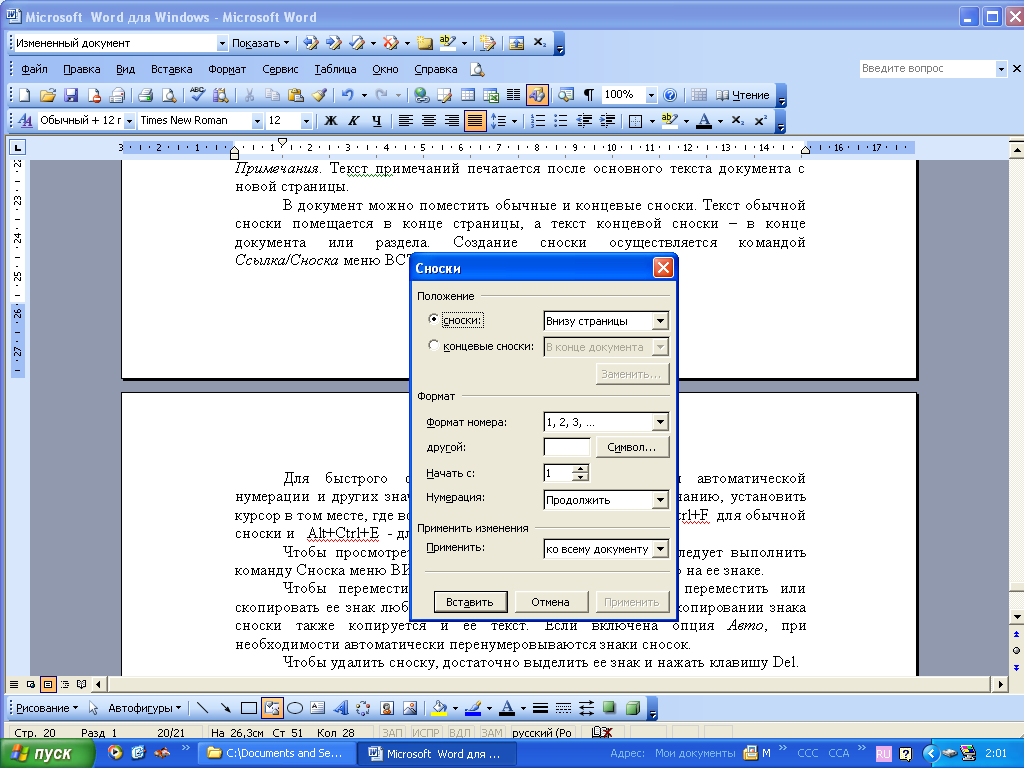The width and height of the screenshot is (1024, 768).
Task: Open the 'Вставка' menu
Action: (x=171, y=70)
